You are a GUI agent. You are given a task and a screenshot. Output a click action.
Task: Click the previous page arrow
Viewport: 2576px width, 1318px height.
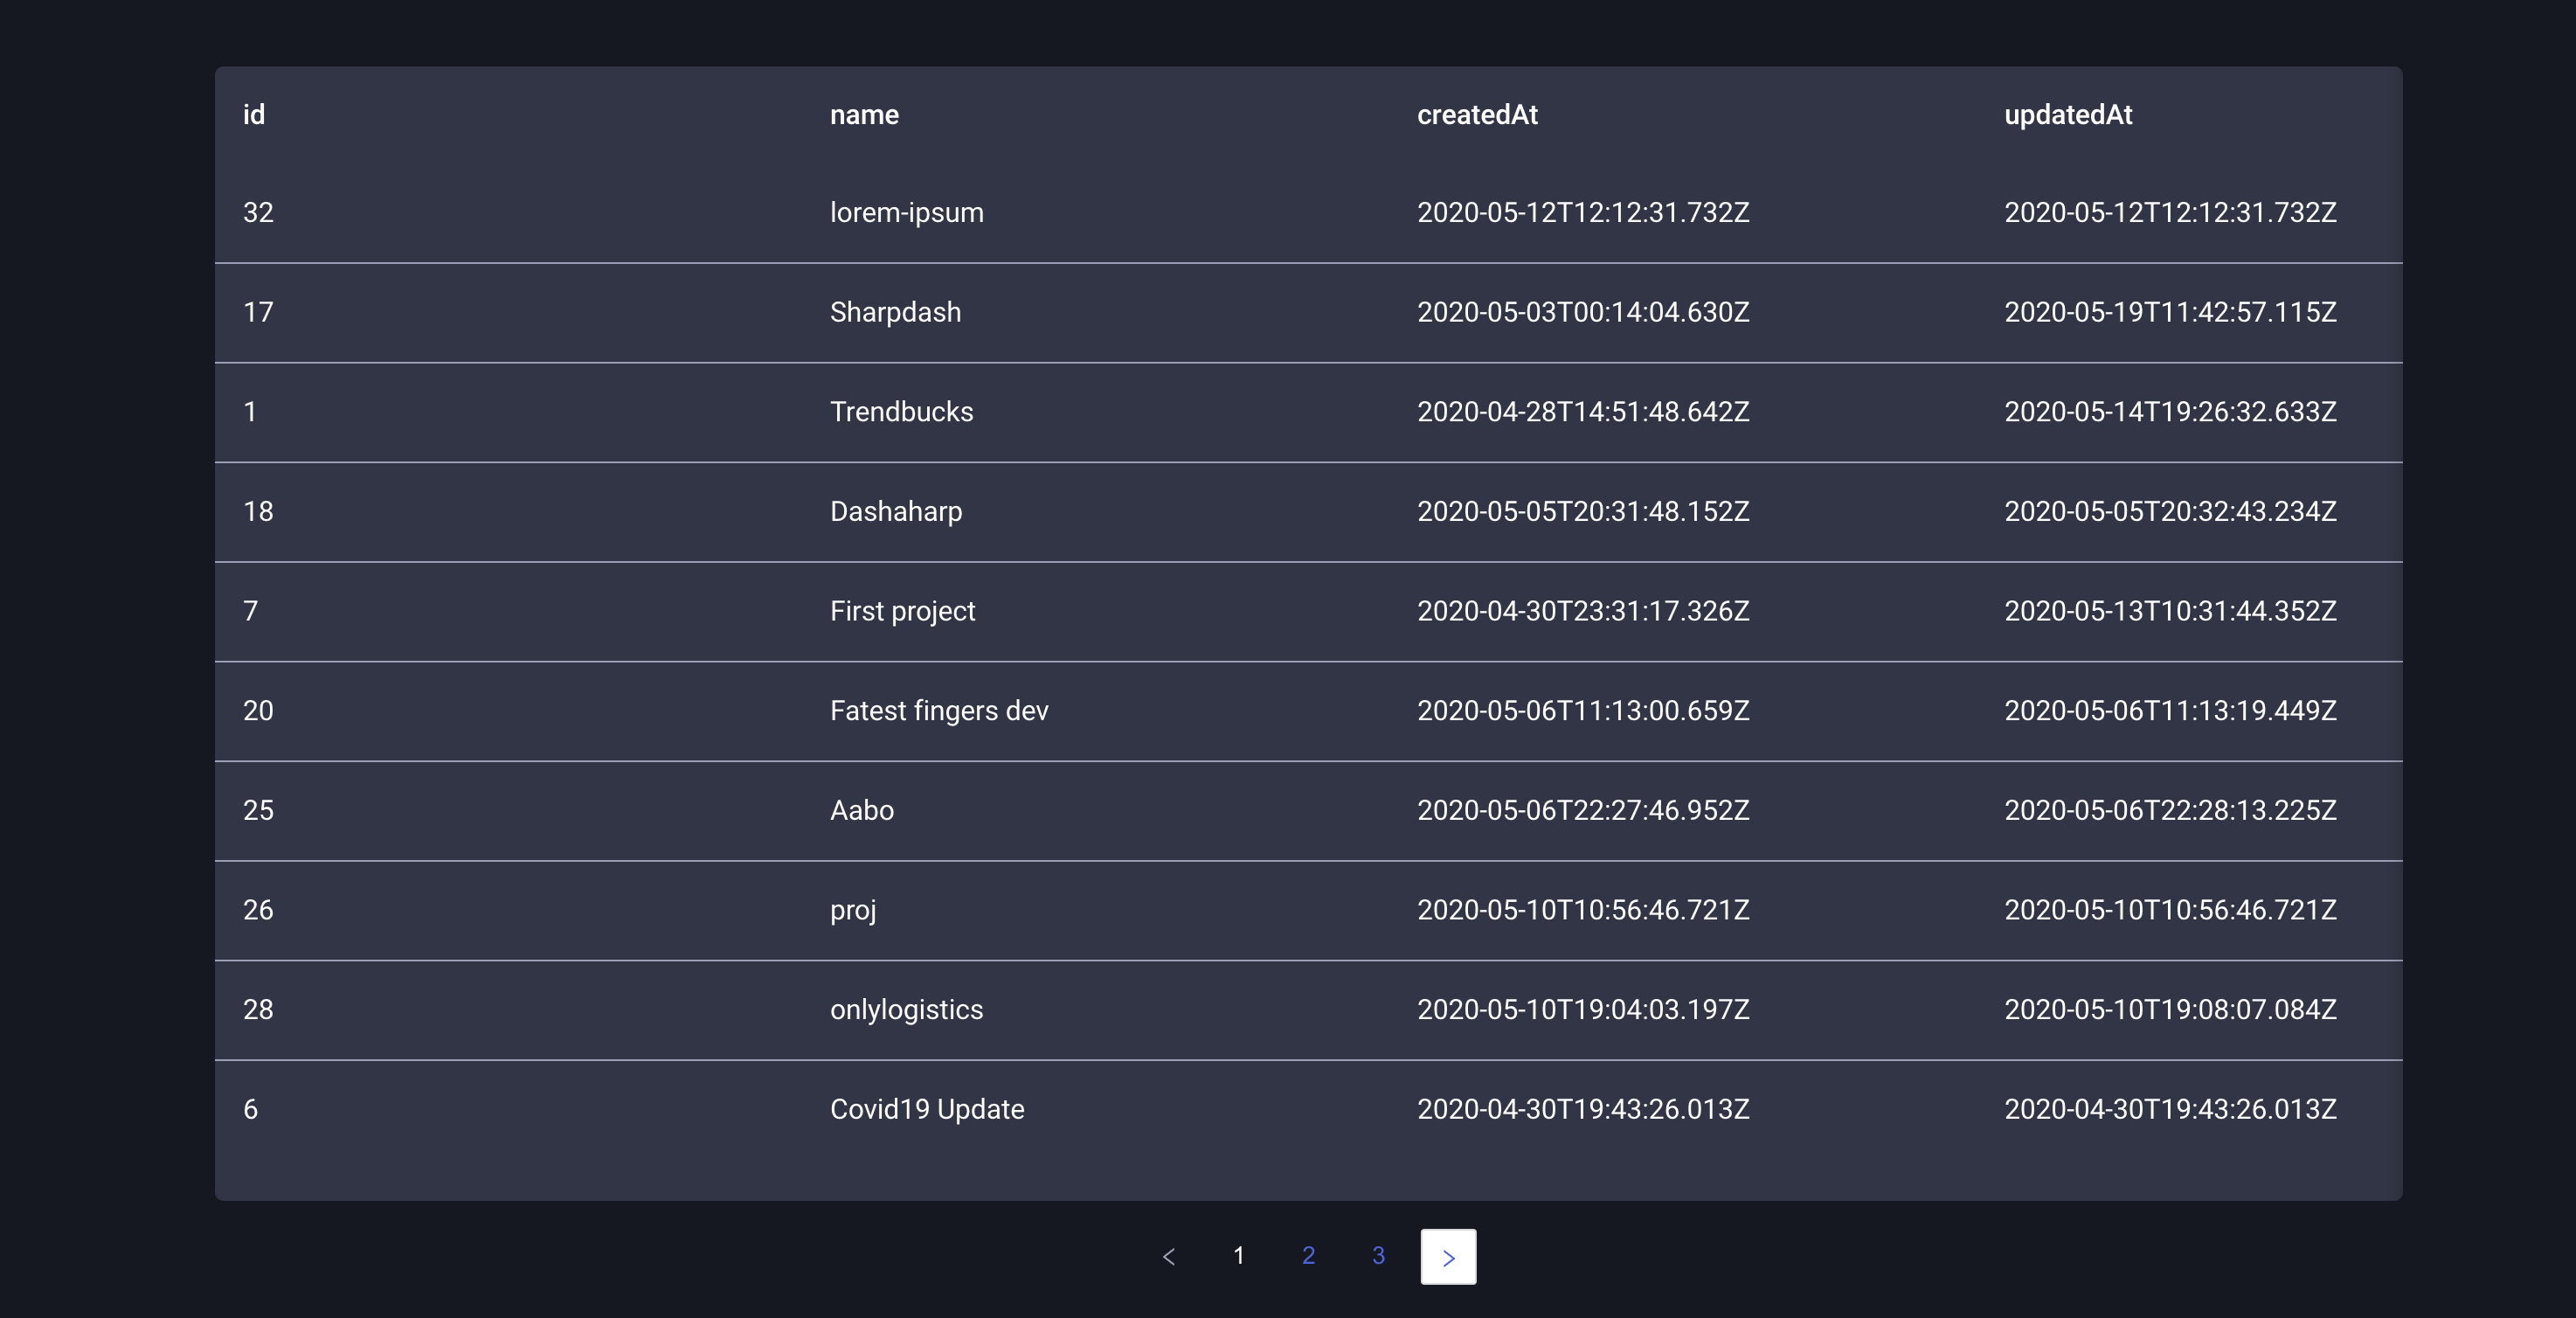pos(1168,1256)
